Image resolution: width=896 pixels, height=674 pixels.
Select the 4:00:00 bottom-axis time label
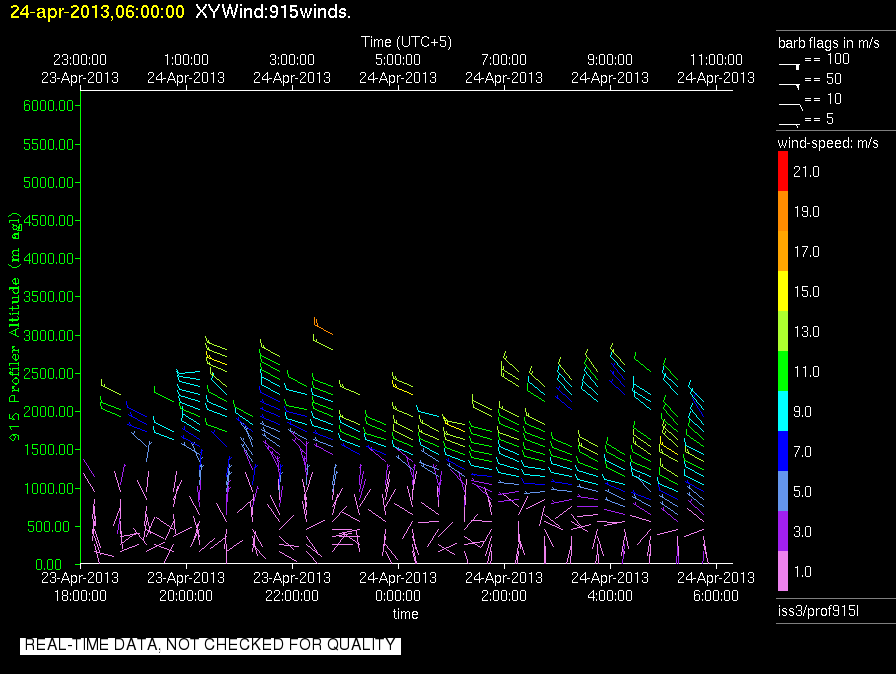click(x=610, y=596)
